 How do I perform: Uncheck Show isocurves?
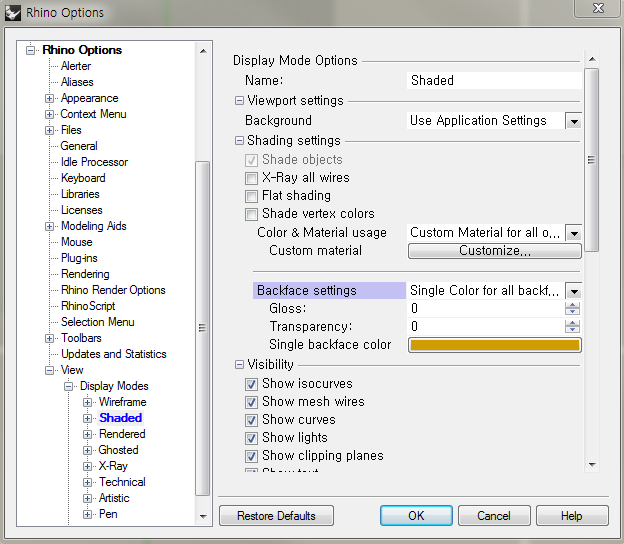point(251,384)
